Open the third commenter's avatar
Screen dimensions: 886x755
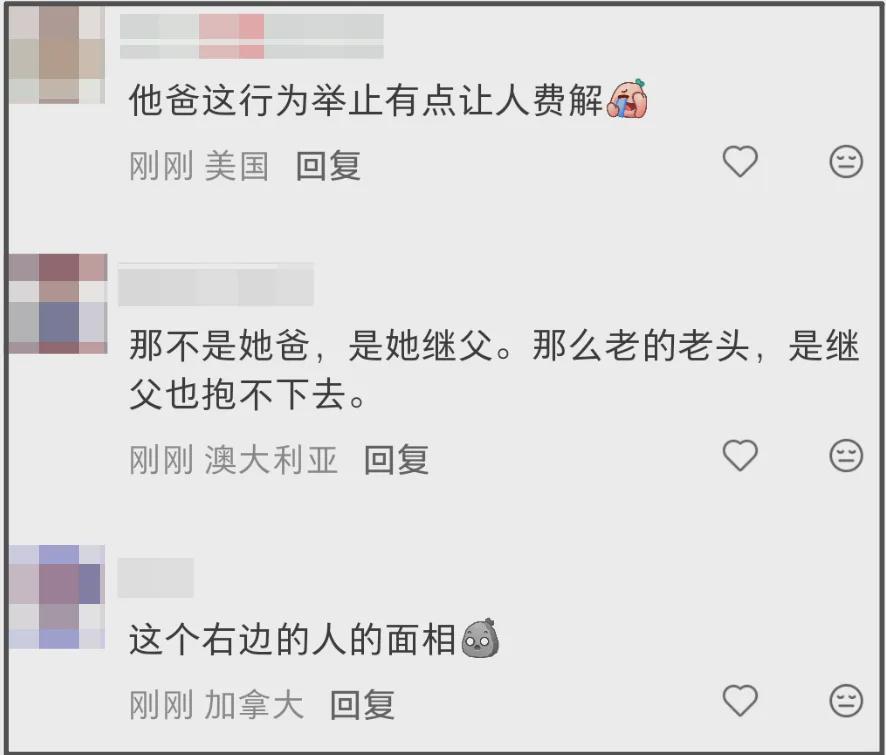[57, 597]
